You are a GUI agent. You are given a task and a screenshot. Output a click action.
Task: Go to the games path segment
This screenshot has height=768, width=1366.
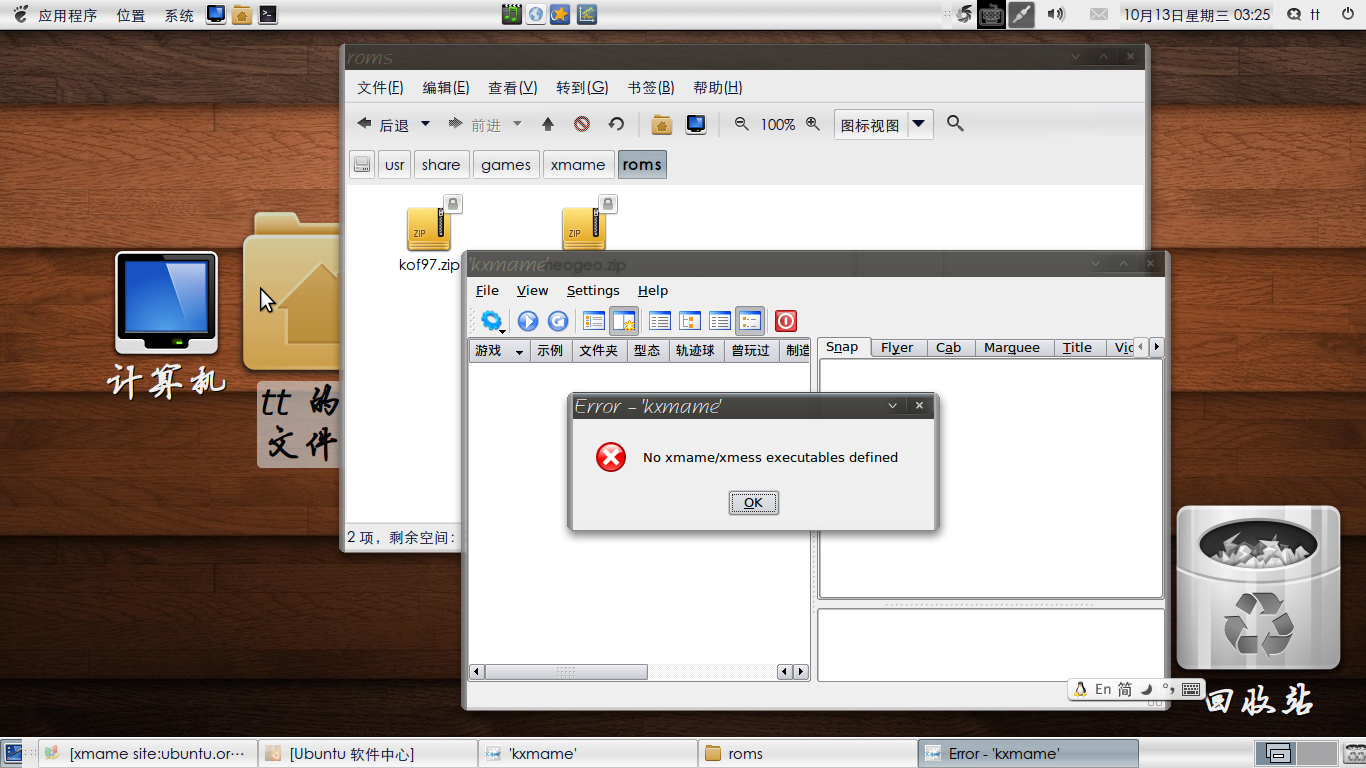(506, 165)
